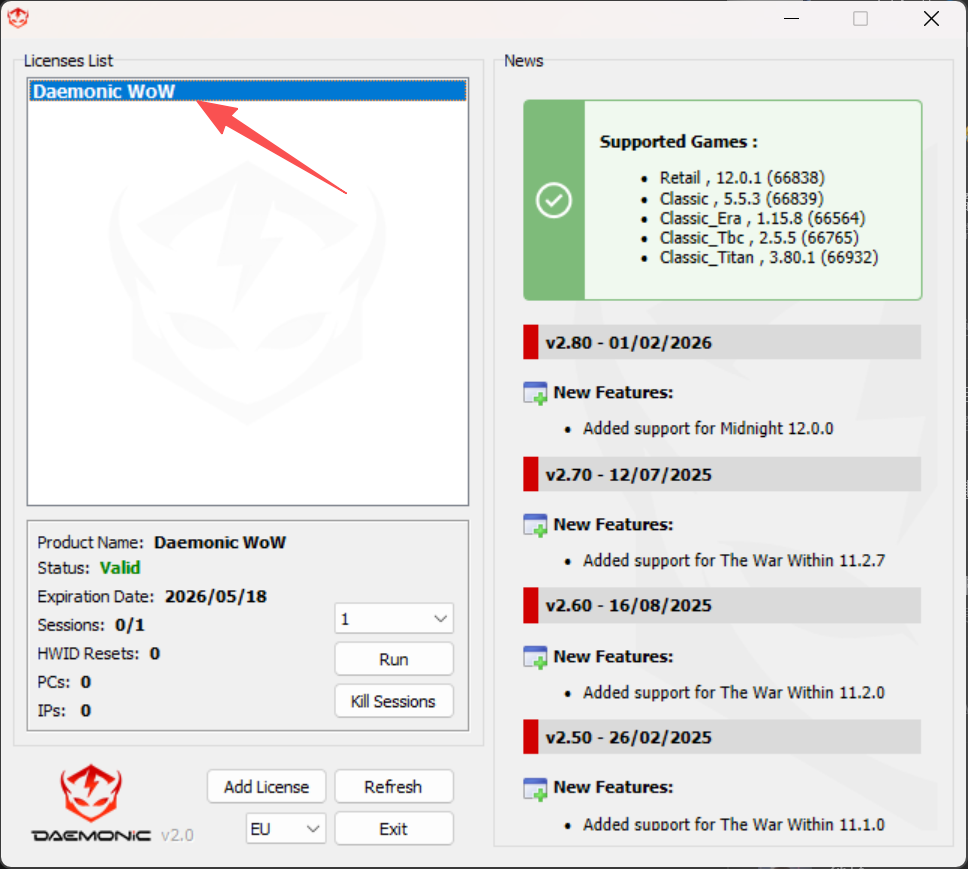
Task: Click the v2.70 - 12/07/2025 header
Action: (722, 475)
